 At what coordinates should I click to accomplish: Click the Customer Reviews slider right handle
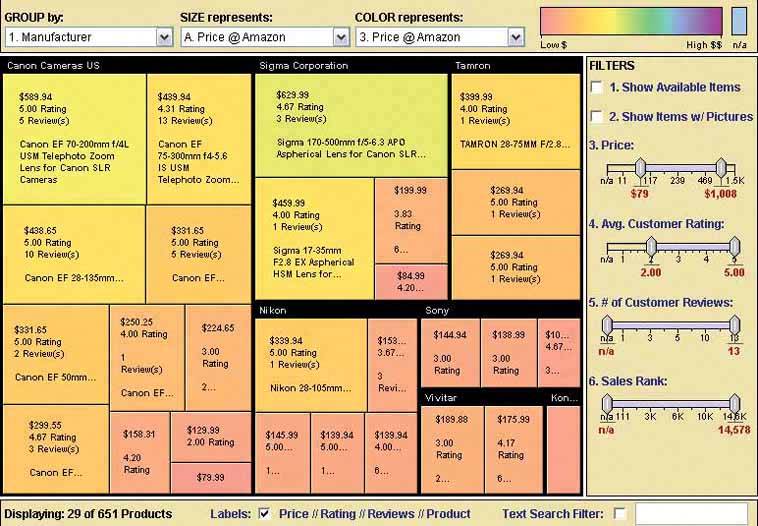pos(734,324)
